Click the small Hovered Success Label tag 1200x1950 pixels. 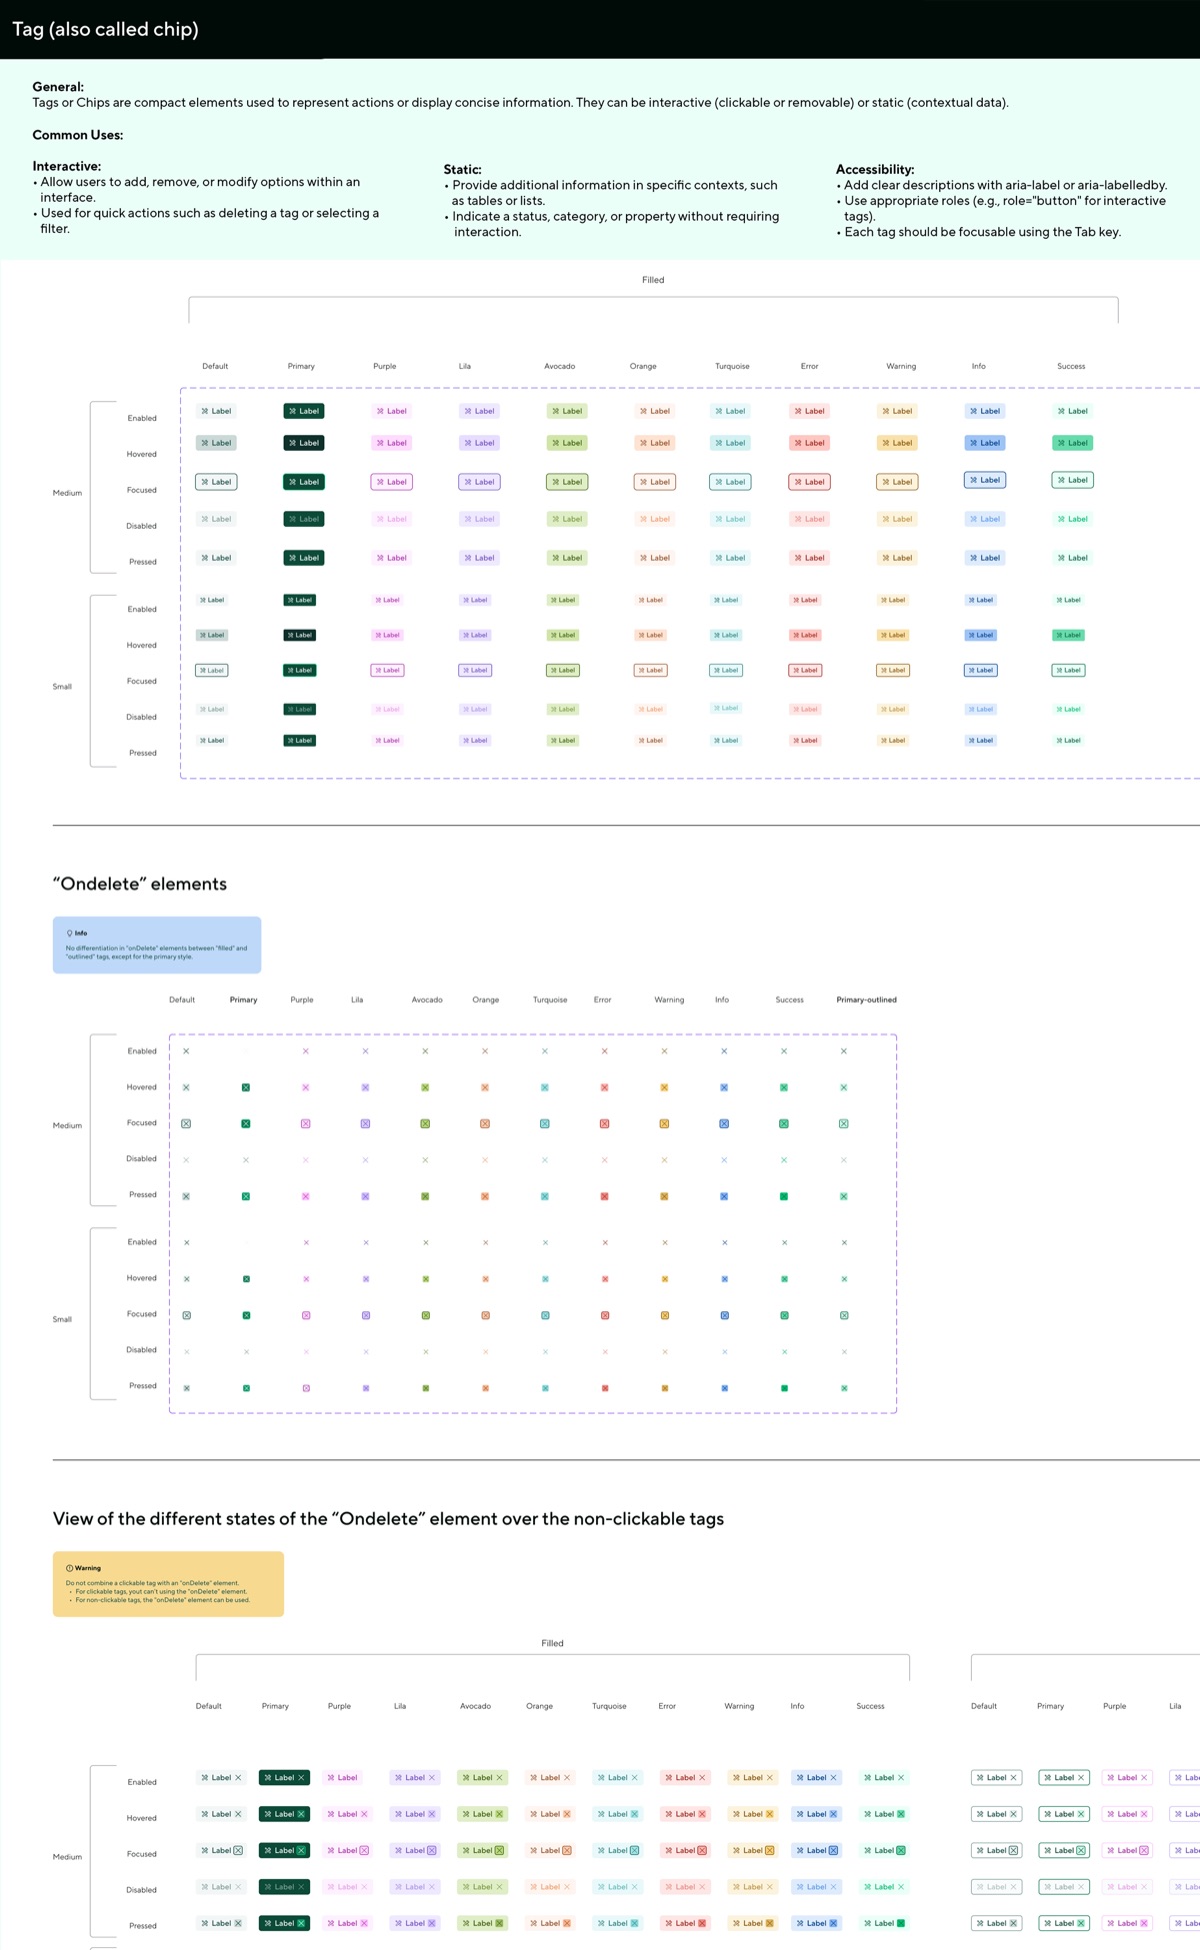(x=1069, y=635)
